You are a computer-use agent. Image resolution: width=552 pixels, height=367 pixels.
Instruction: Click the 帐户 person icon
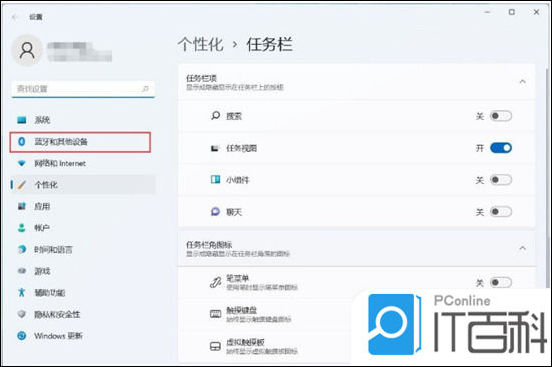22,228
